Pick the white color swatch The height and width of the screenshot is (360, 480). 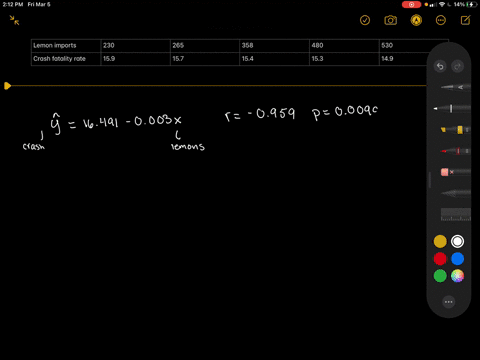[x=457, y=241]
